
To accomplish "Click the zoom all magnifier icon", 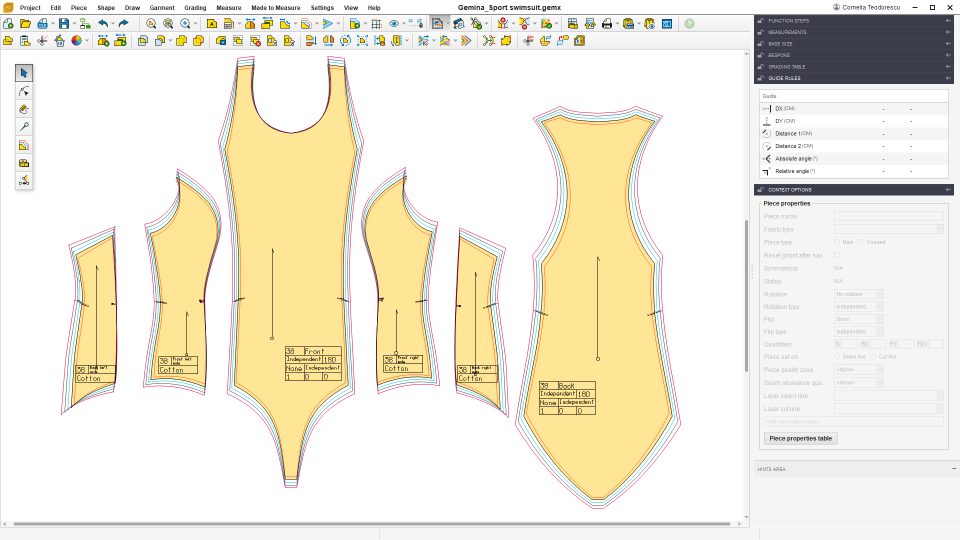I will click(x=168, y=24).
